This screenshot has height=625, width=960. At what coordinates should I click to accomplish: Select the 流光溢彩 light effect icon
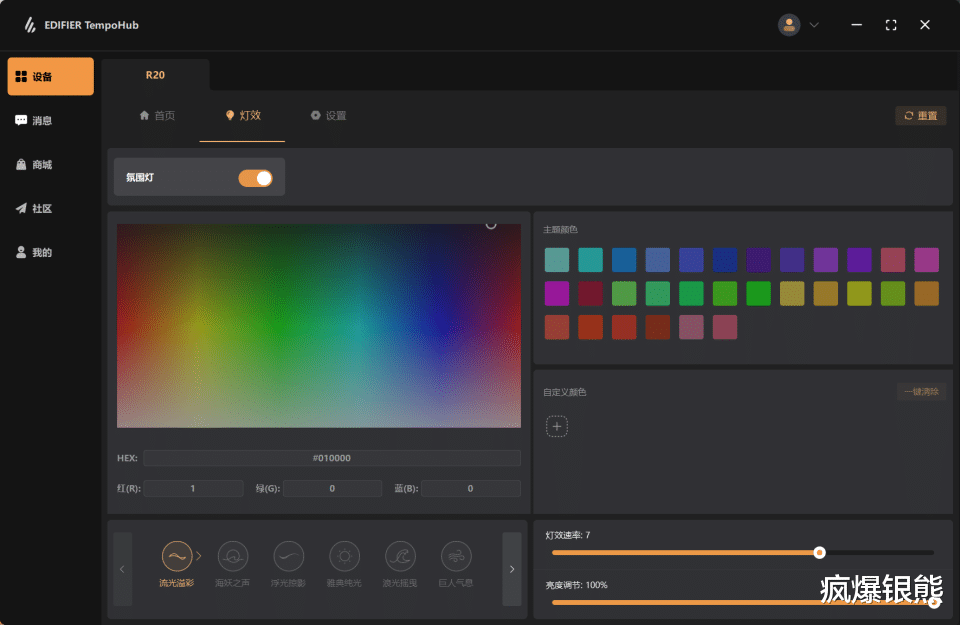[177, 556]
